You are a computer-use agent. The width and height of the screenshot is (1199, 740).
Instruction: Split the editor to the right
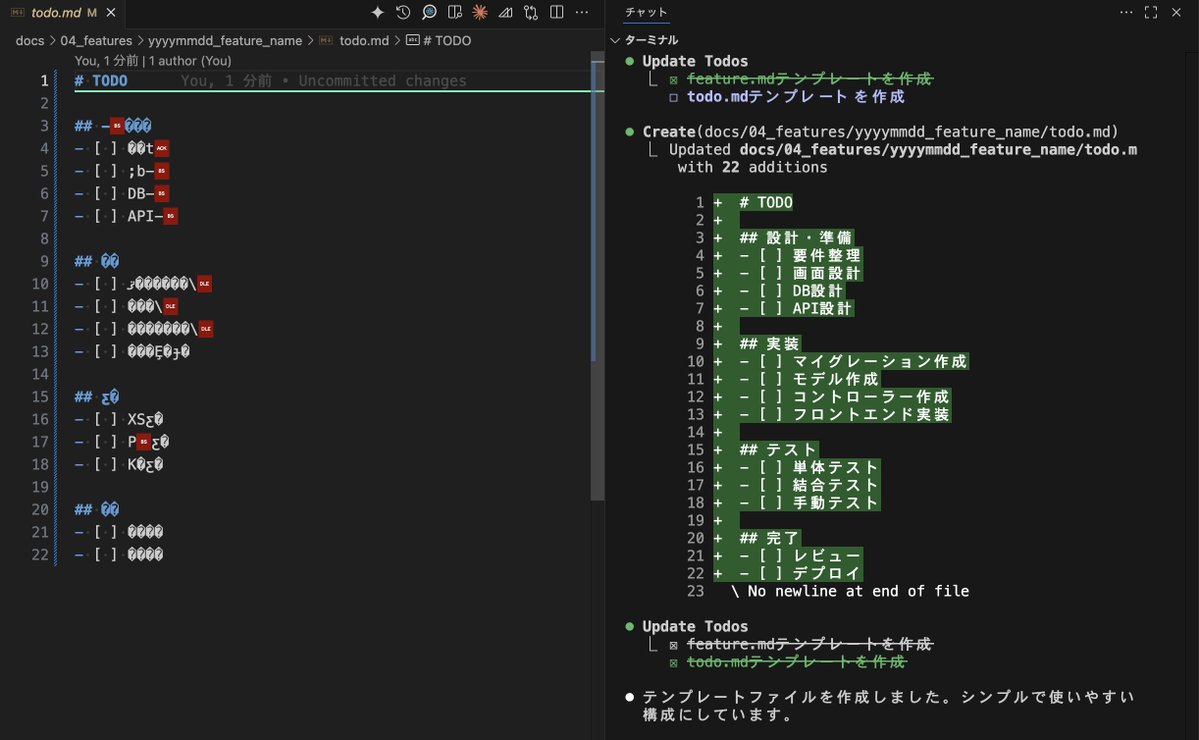[557, 12]
